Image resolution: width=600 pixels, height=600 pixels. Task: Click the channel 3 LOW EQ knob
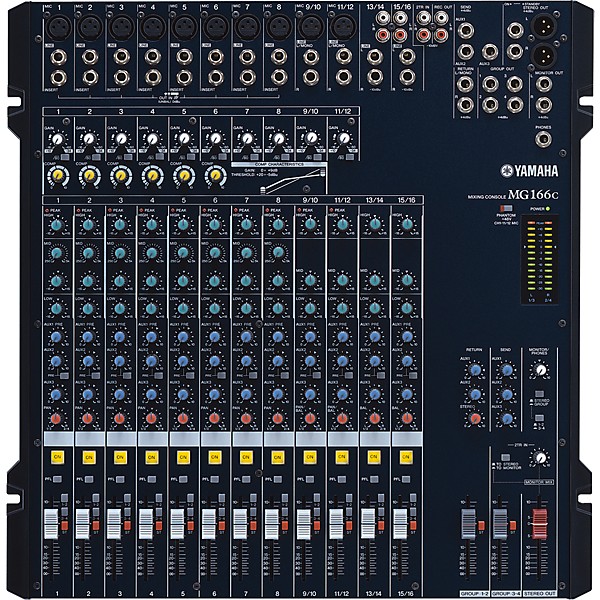tap(120, 308)
